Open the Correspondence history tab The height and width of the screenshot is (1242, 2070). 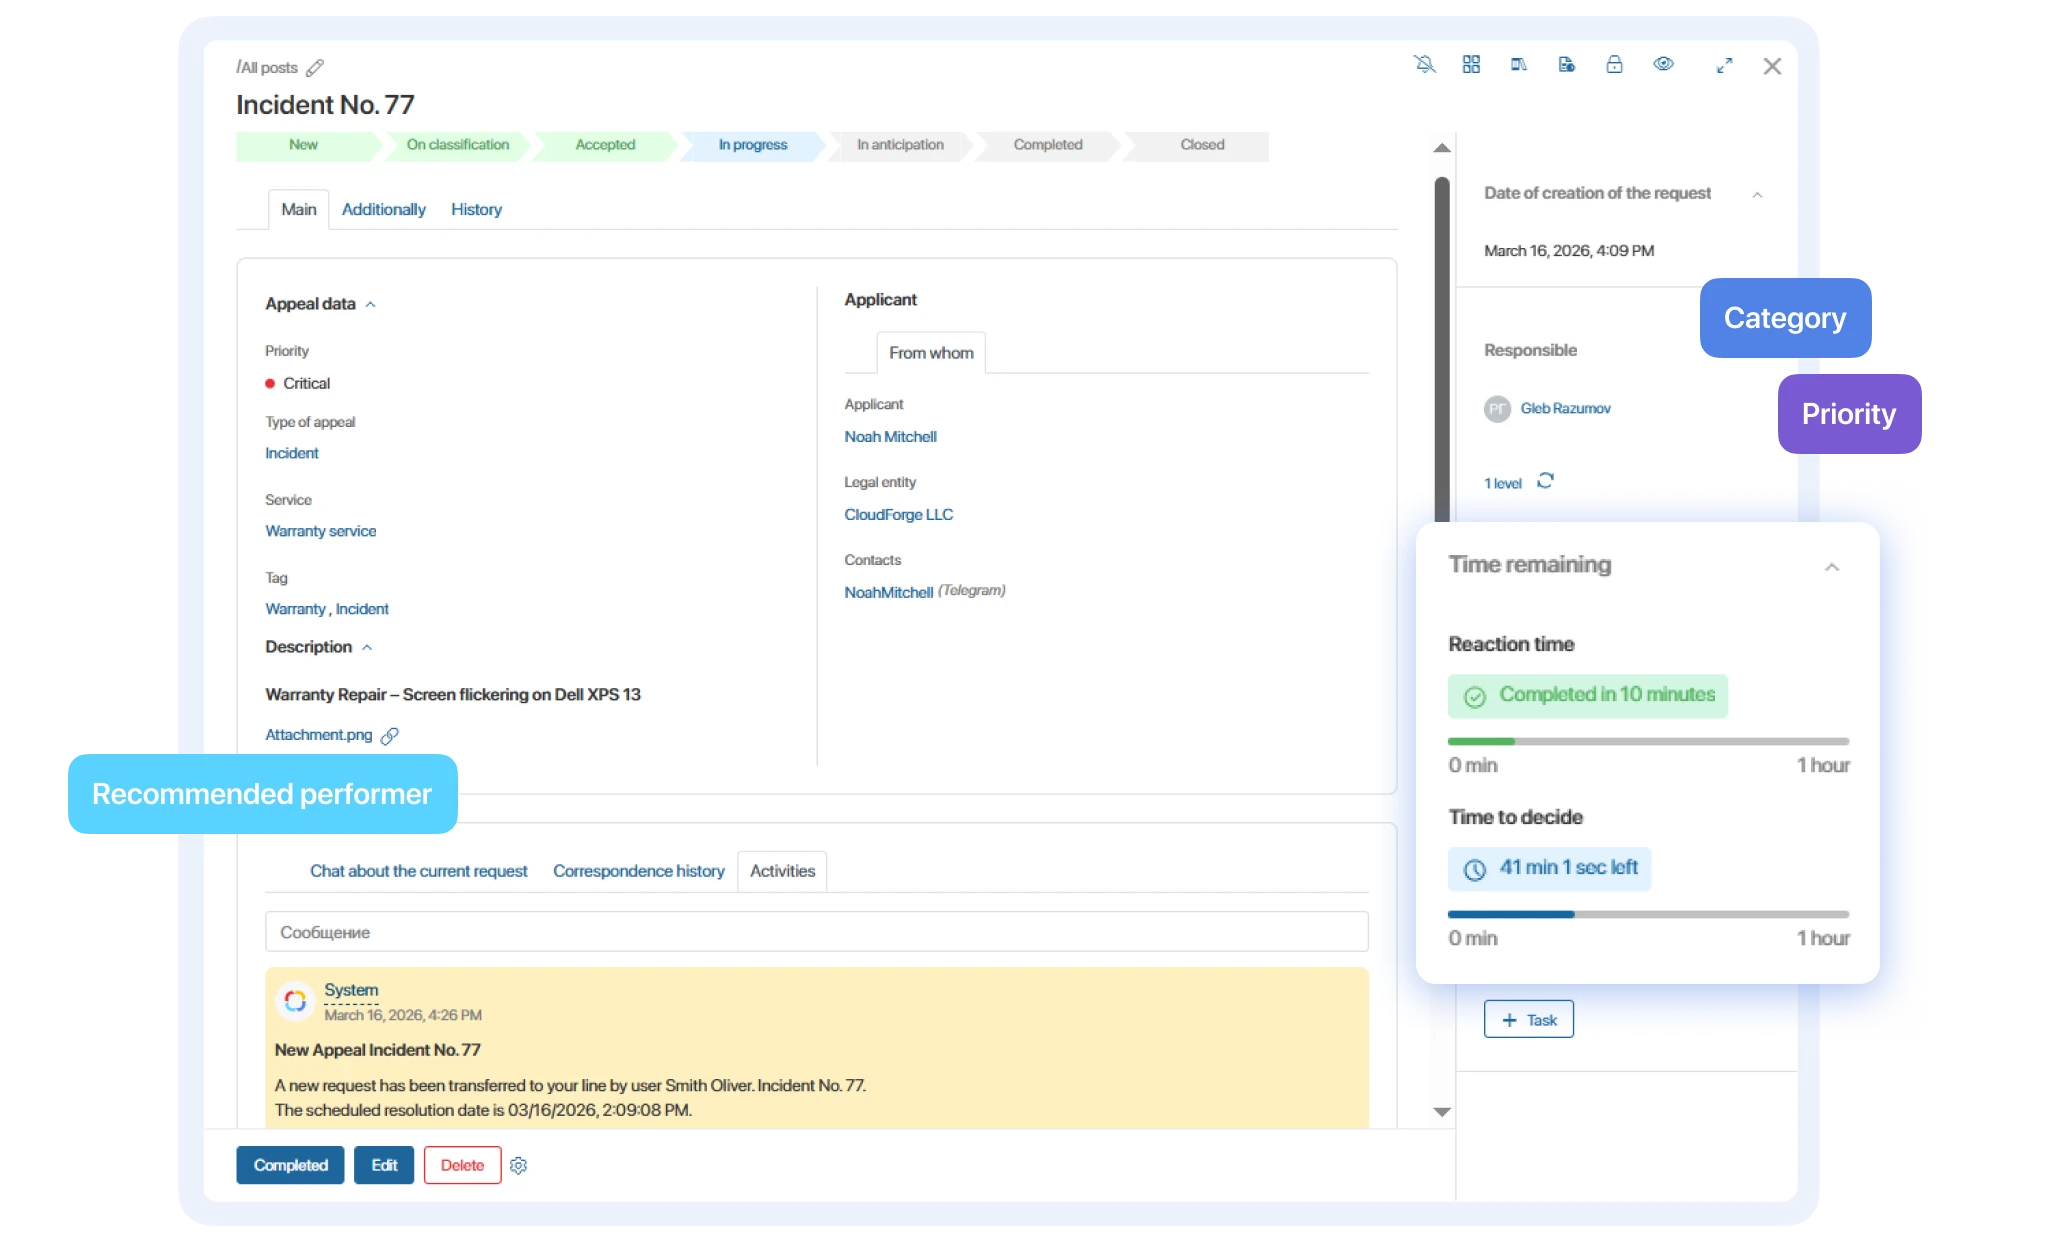(x=638, y=871)
